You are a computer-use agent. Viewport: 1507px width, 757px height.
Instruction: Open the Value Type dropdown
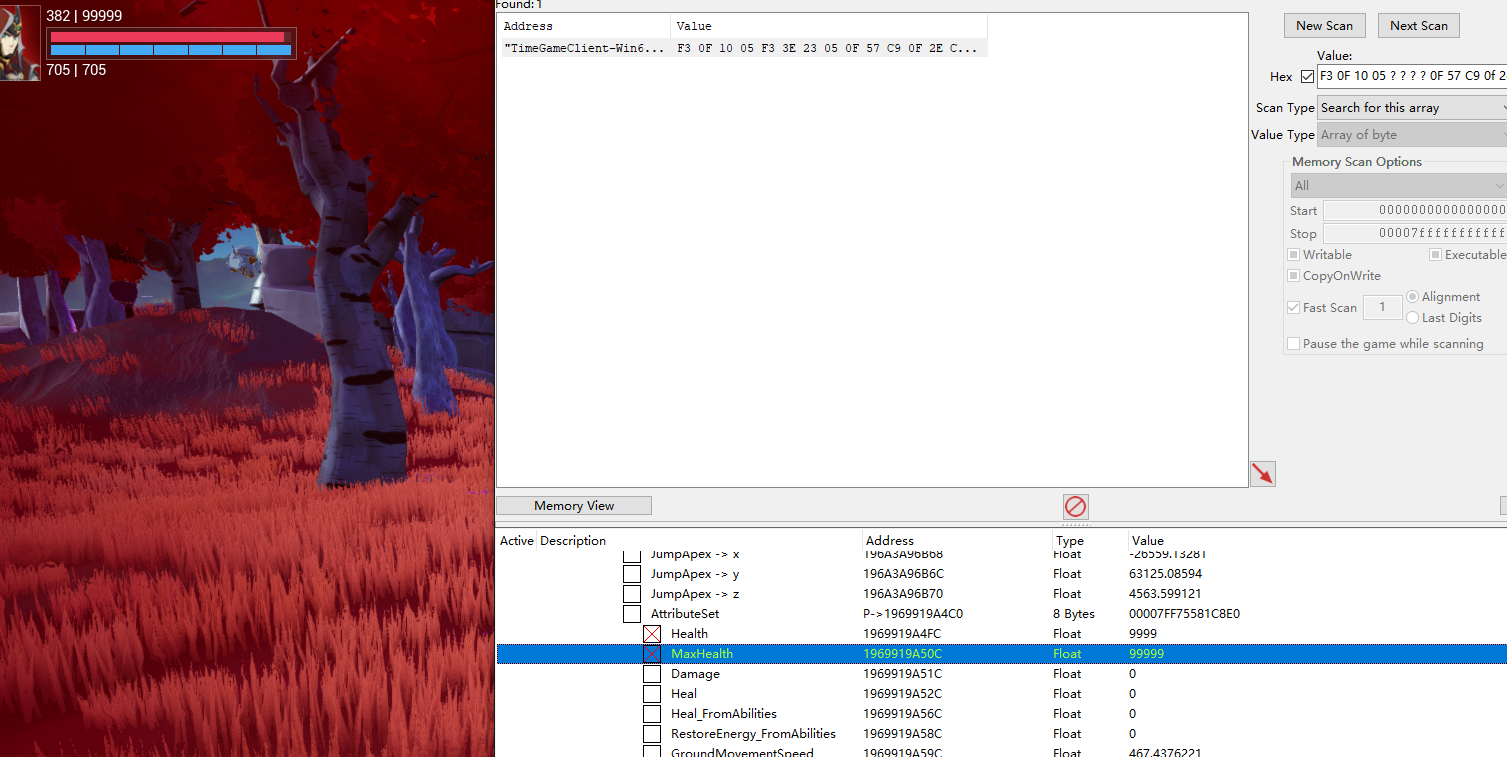(x=1411, y=135)
